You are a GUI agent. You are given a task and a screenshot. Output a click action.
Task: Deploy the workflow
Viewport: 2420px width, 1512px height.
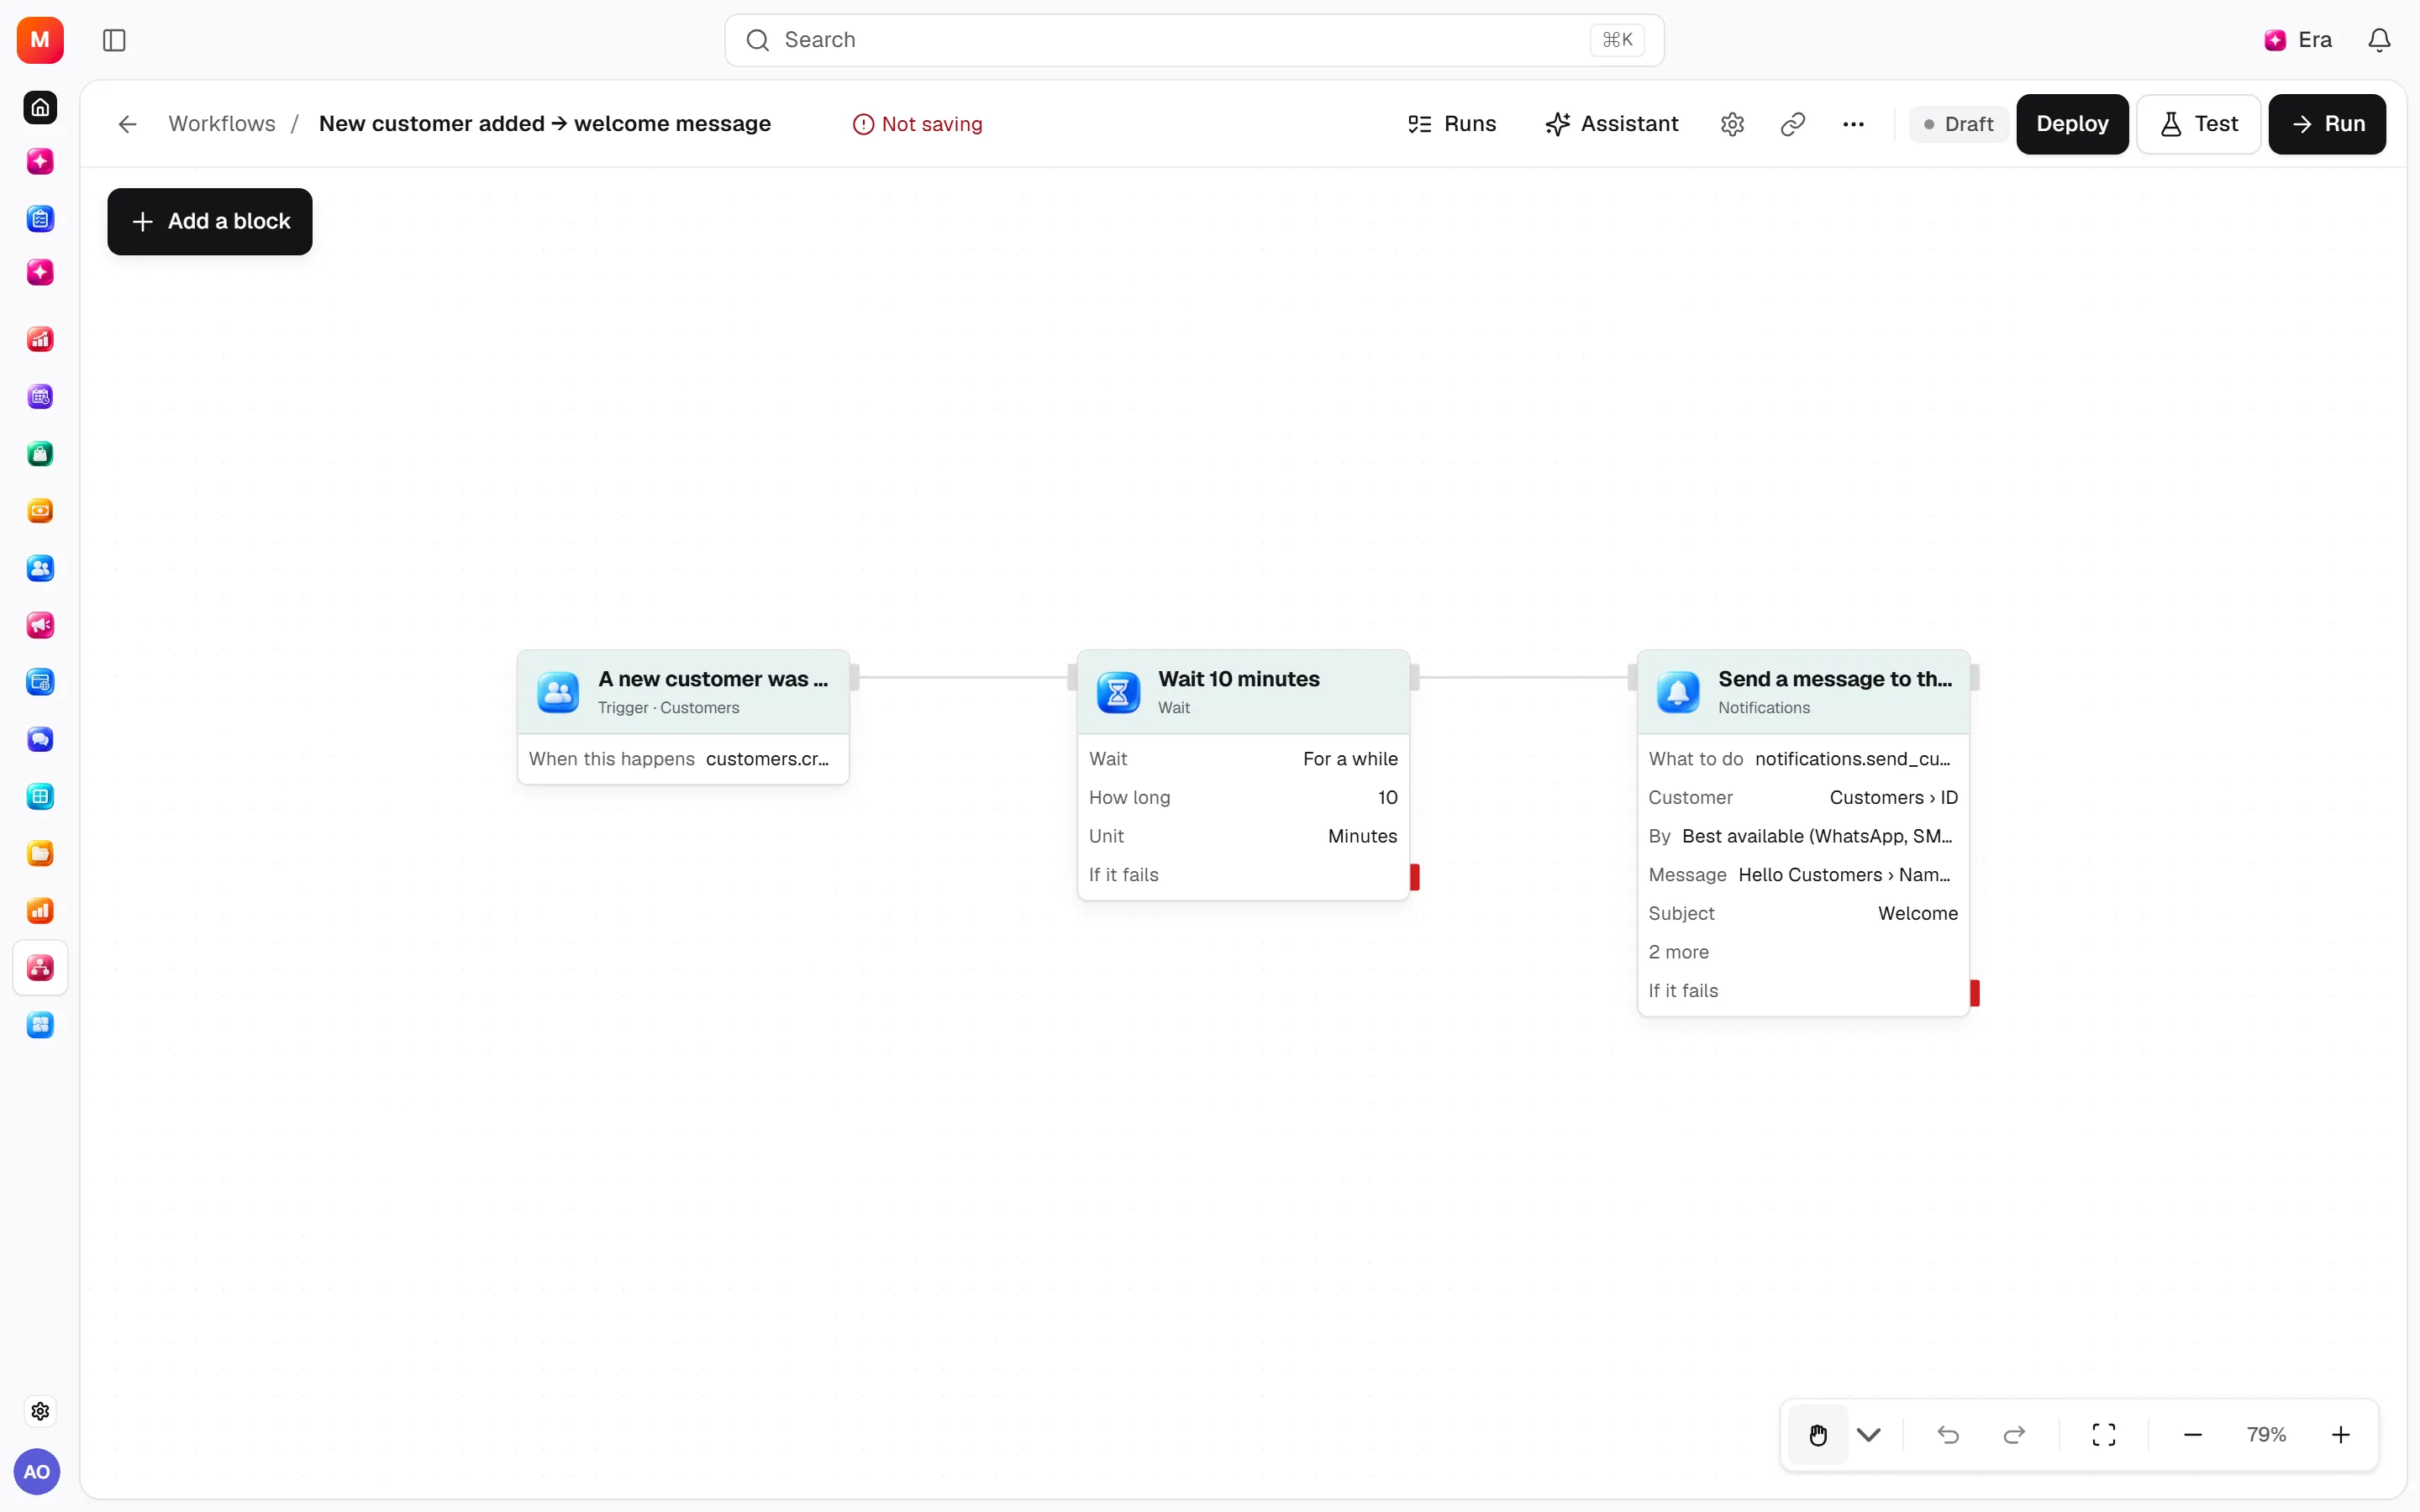point(2072,124)
